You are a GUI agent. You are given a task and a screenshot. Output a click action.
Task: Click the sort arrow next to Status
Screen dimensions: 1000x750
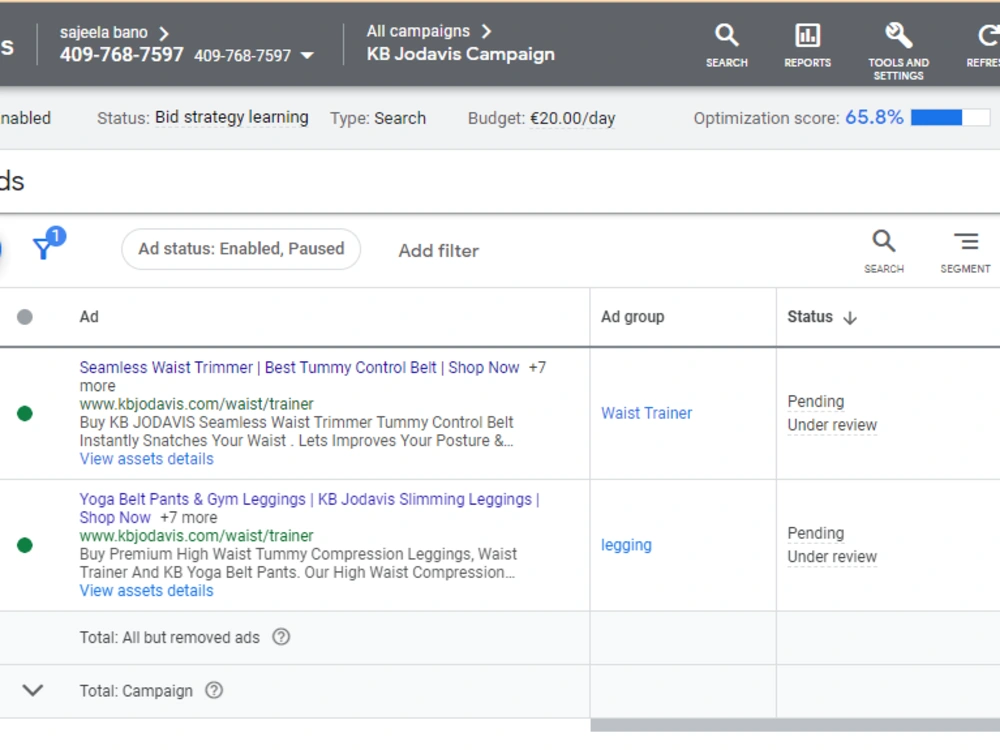[x=849, y=318]
